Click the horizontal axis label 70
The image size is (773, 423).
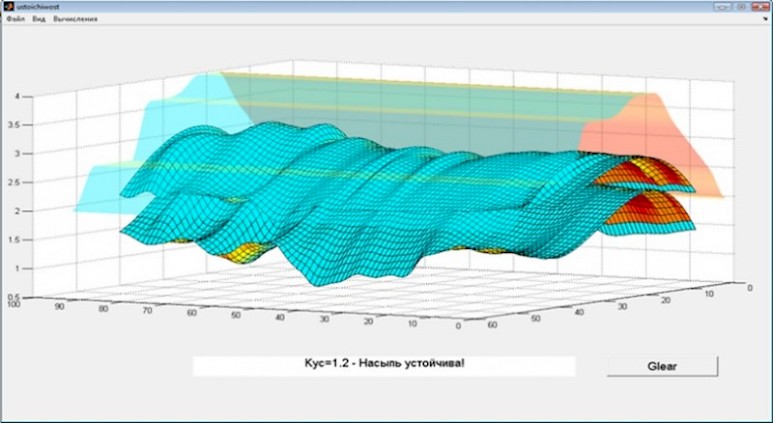point(147,311)
